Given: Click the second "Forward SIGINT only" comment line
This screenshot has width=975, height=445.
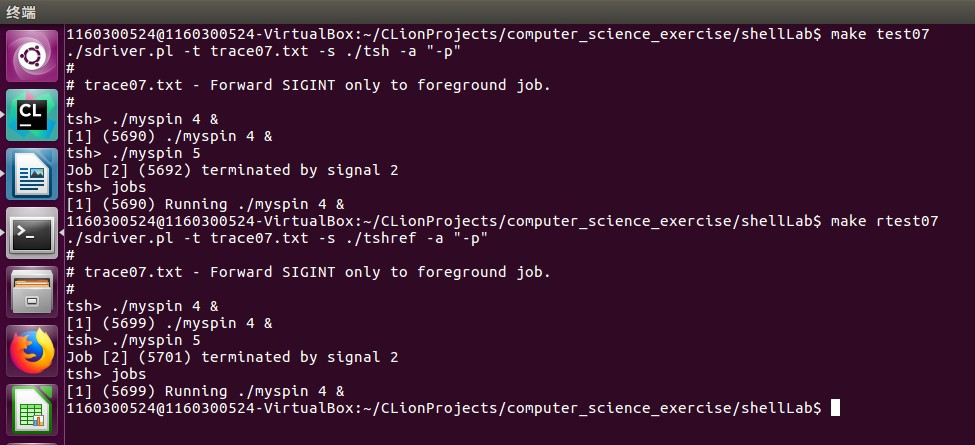Looking at the screenshot, I should pyautogui.click(x=317, y=272).
